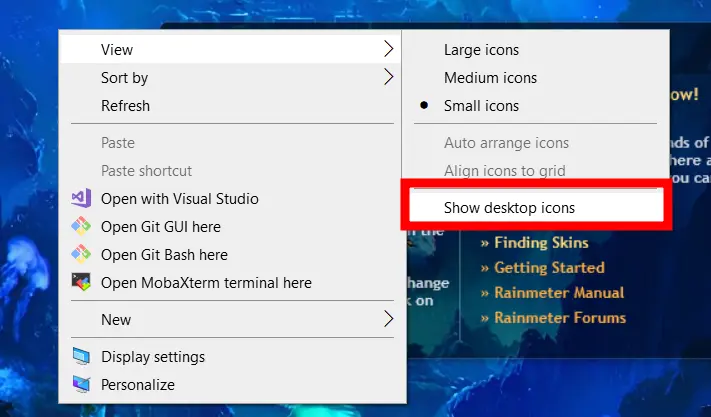Viewport: 711px width, 417px height.
Task: Click the Git GUI icon
Action: 81,227
